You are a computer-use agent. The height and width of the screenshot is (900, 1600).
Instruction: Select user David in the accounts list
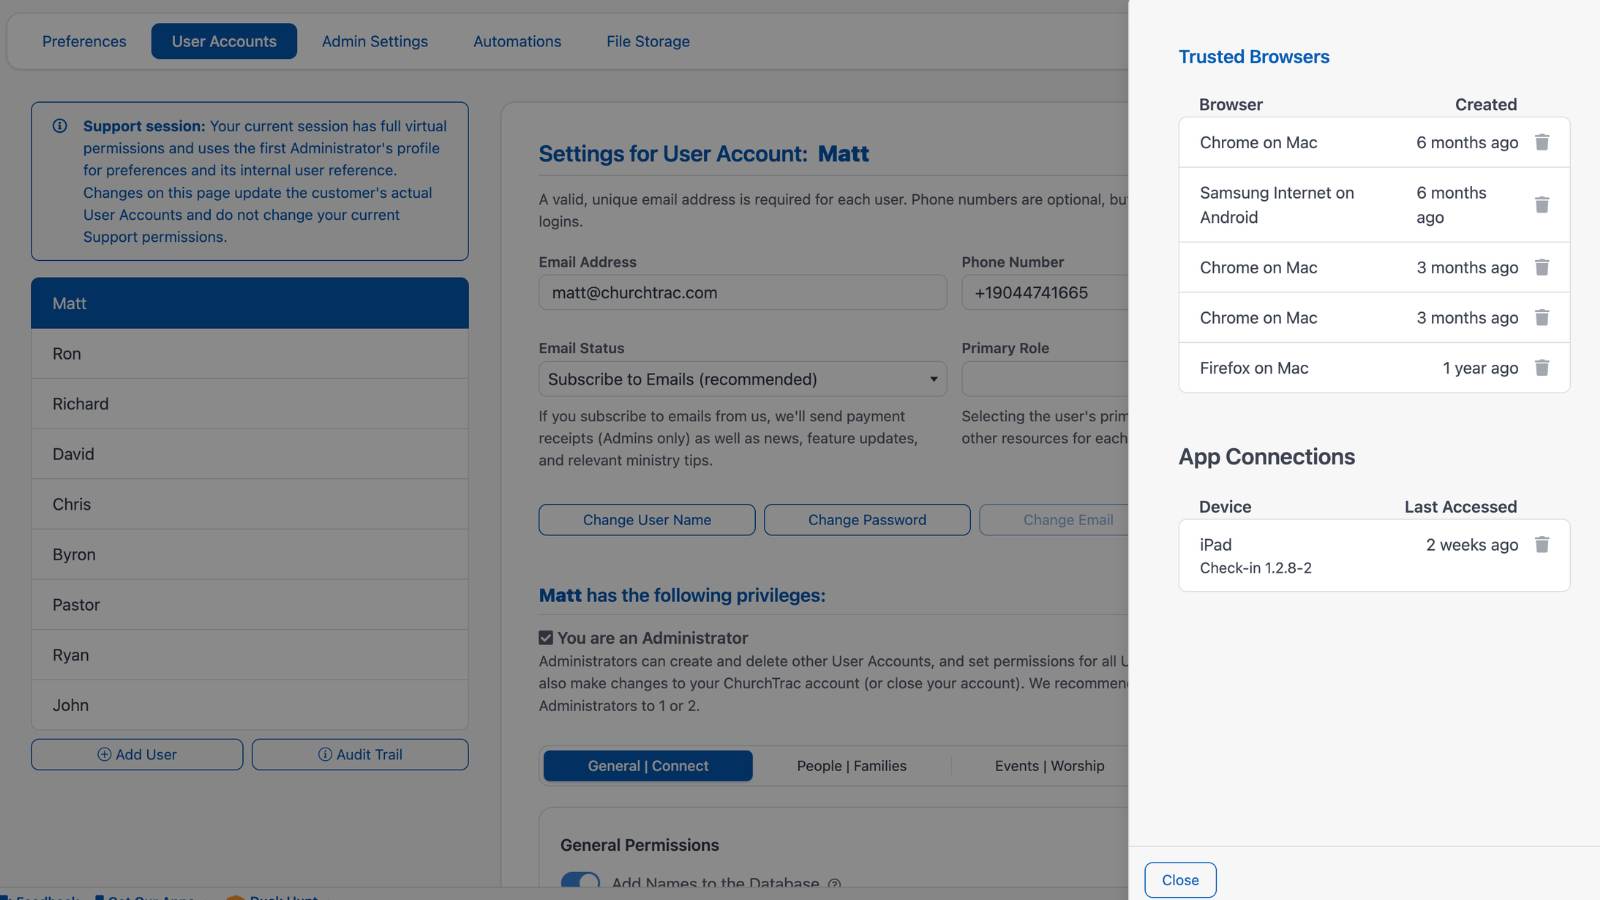(250, 454)
